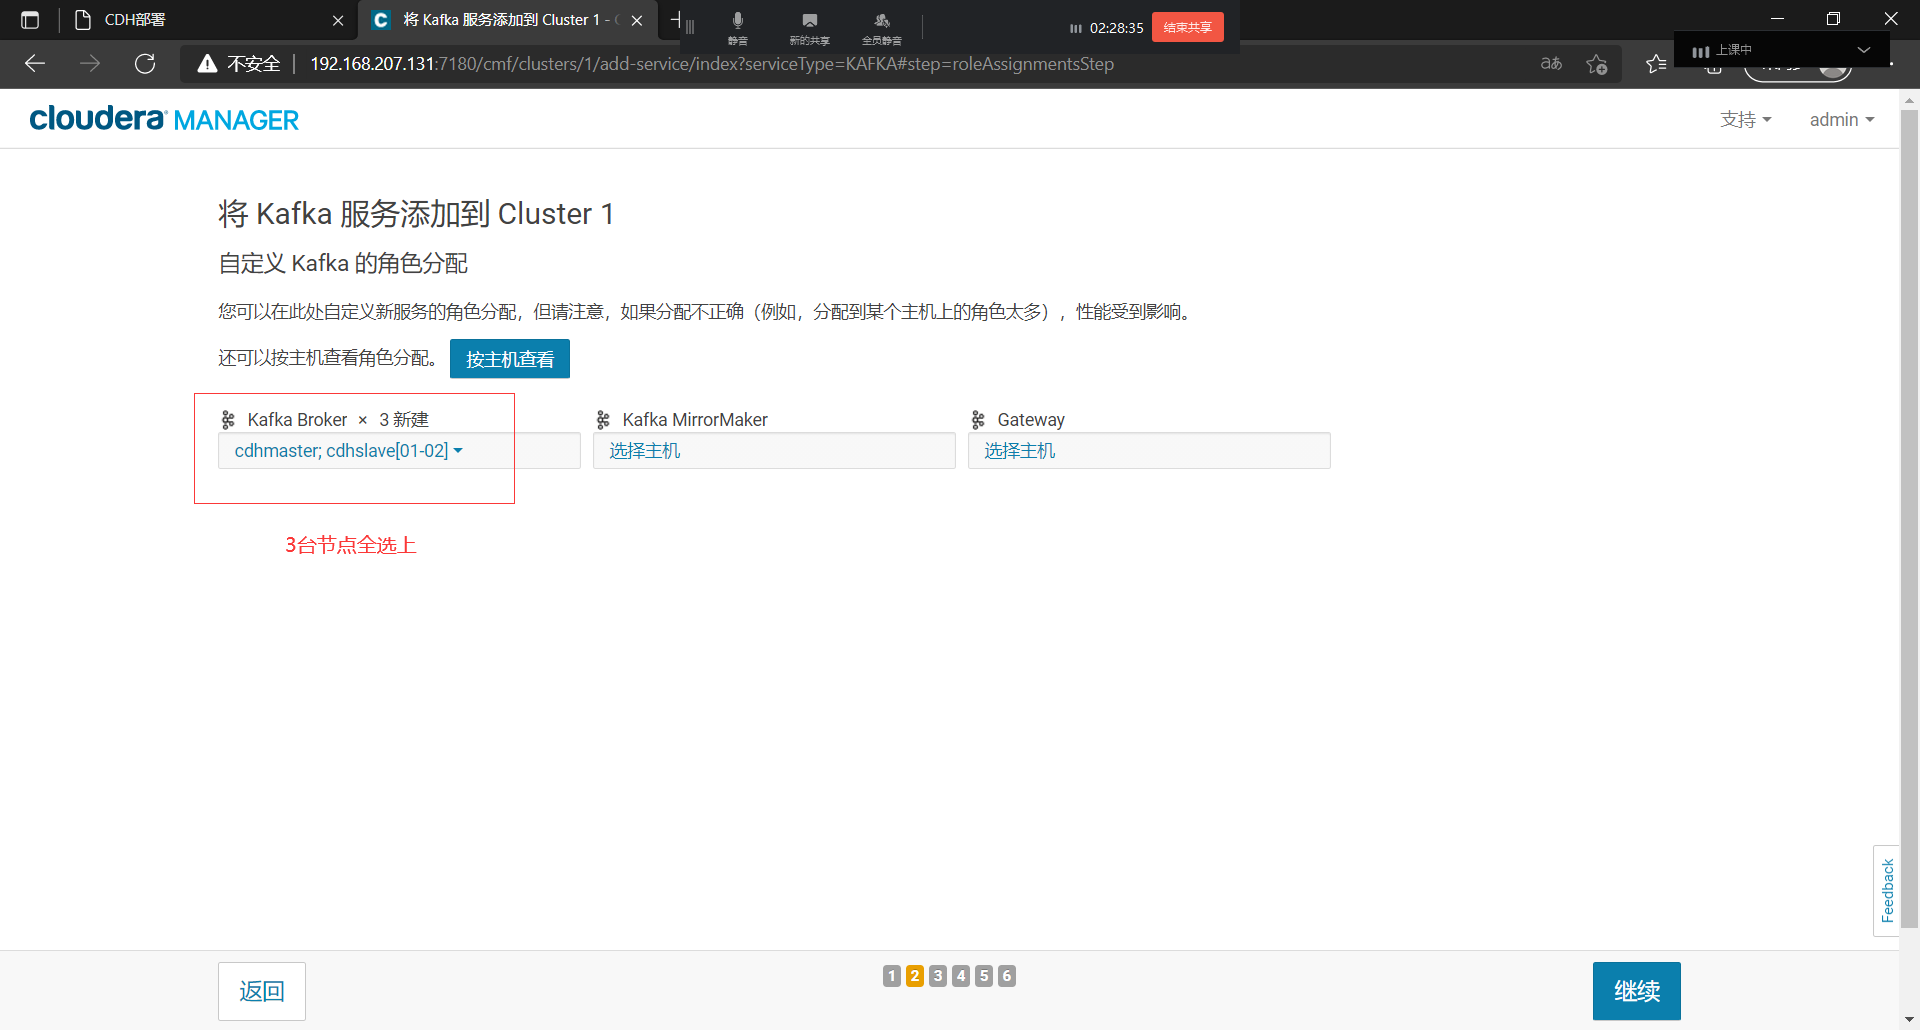The height and width of the screenshot is (1030, 1920).
Task: Close the Kafka service browser tab
Action: [x=637, y=20]
